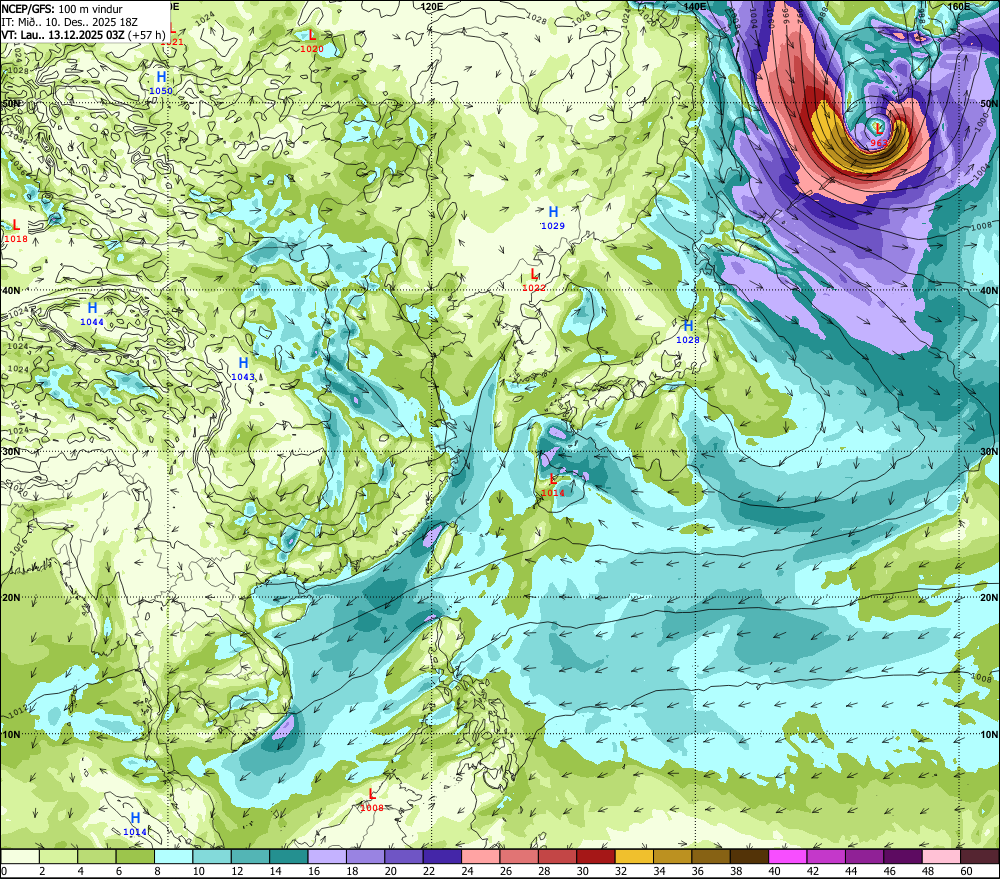This screenshot has width=1000, height=879.
Task: Click the H marker labeled 1029
Action: 553,212
